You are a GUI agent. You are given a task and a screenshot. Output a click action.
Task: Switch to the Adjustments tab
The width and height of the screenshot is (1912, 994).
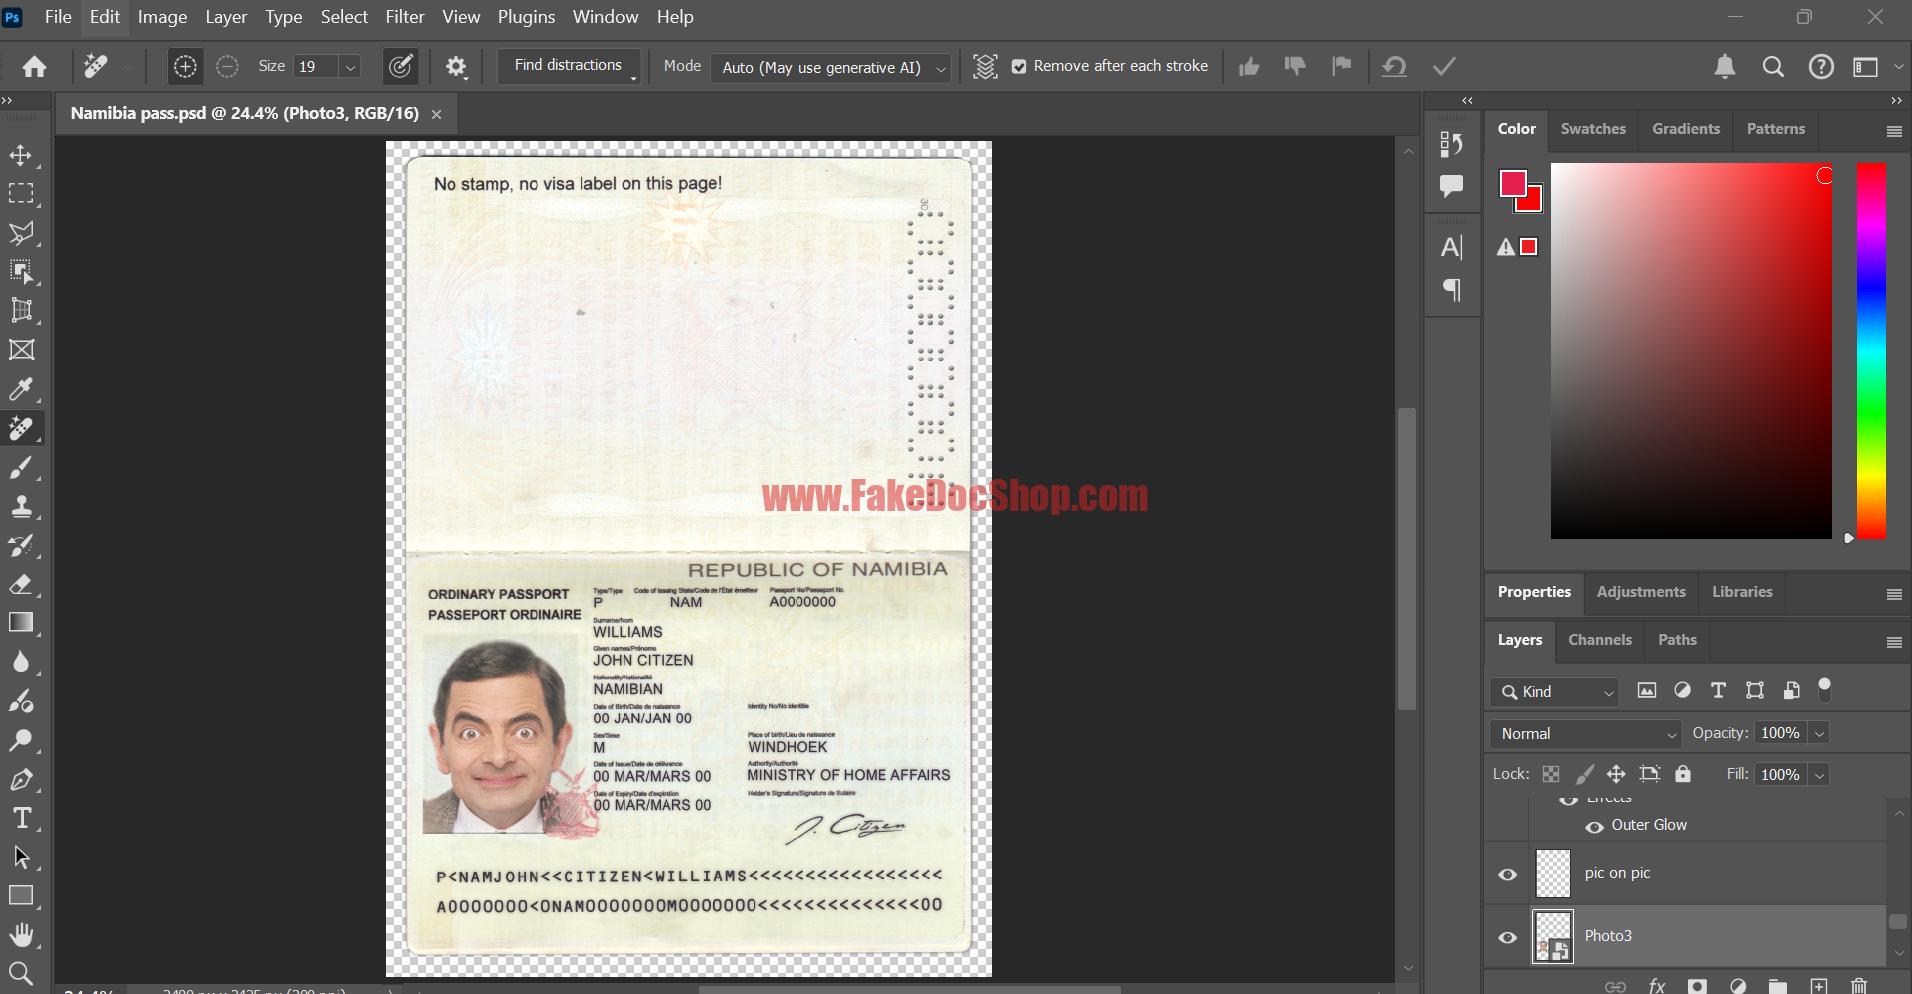[x=1641, y=592]
